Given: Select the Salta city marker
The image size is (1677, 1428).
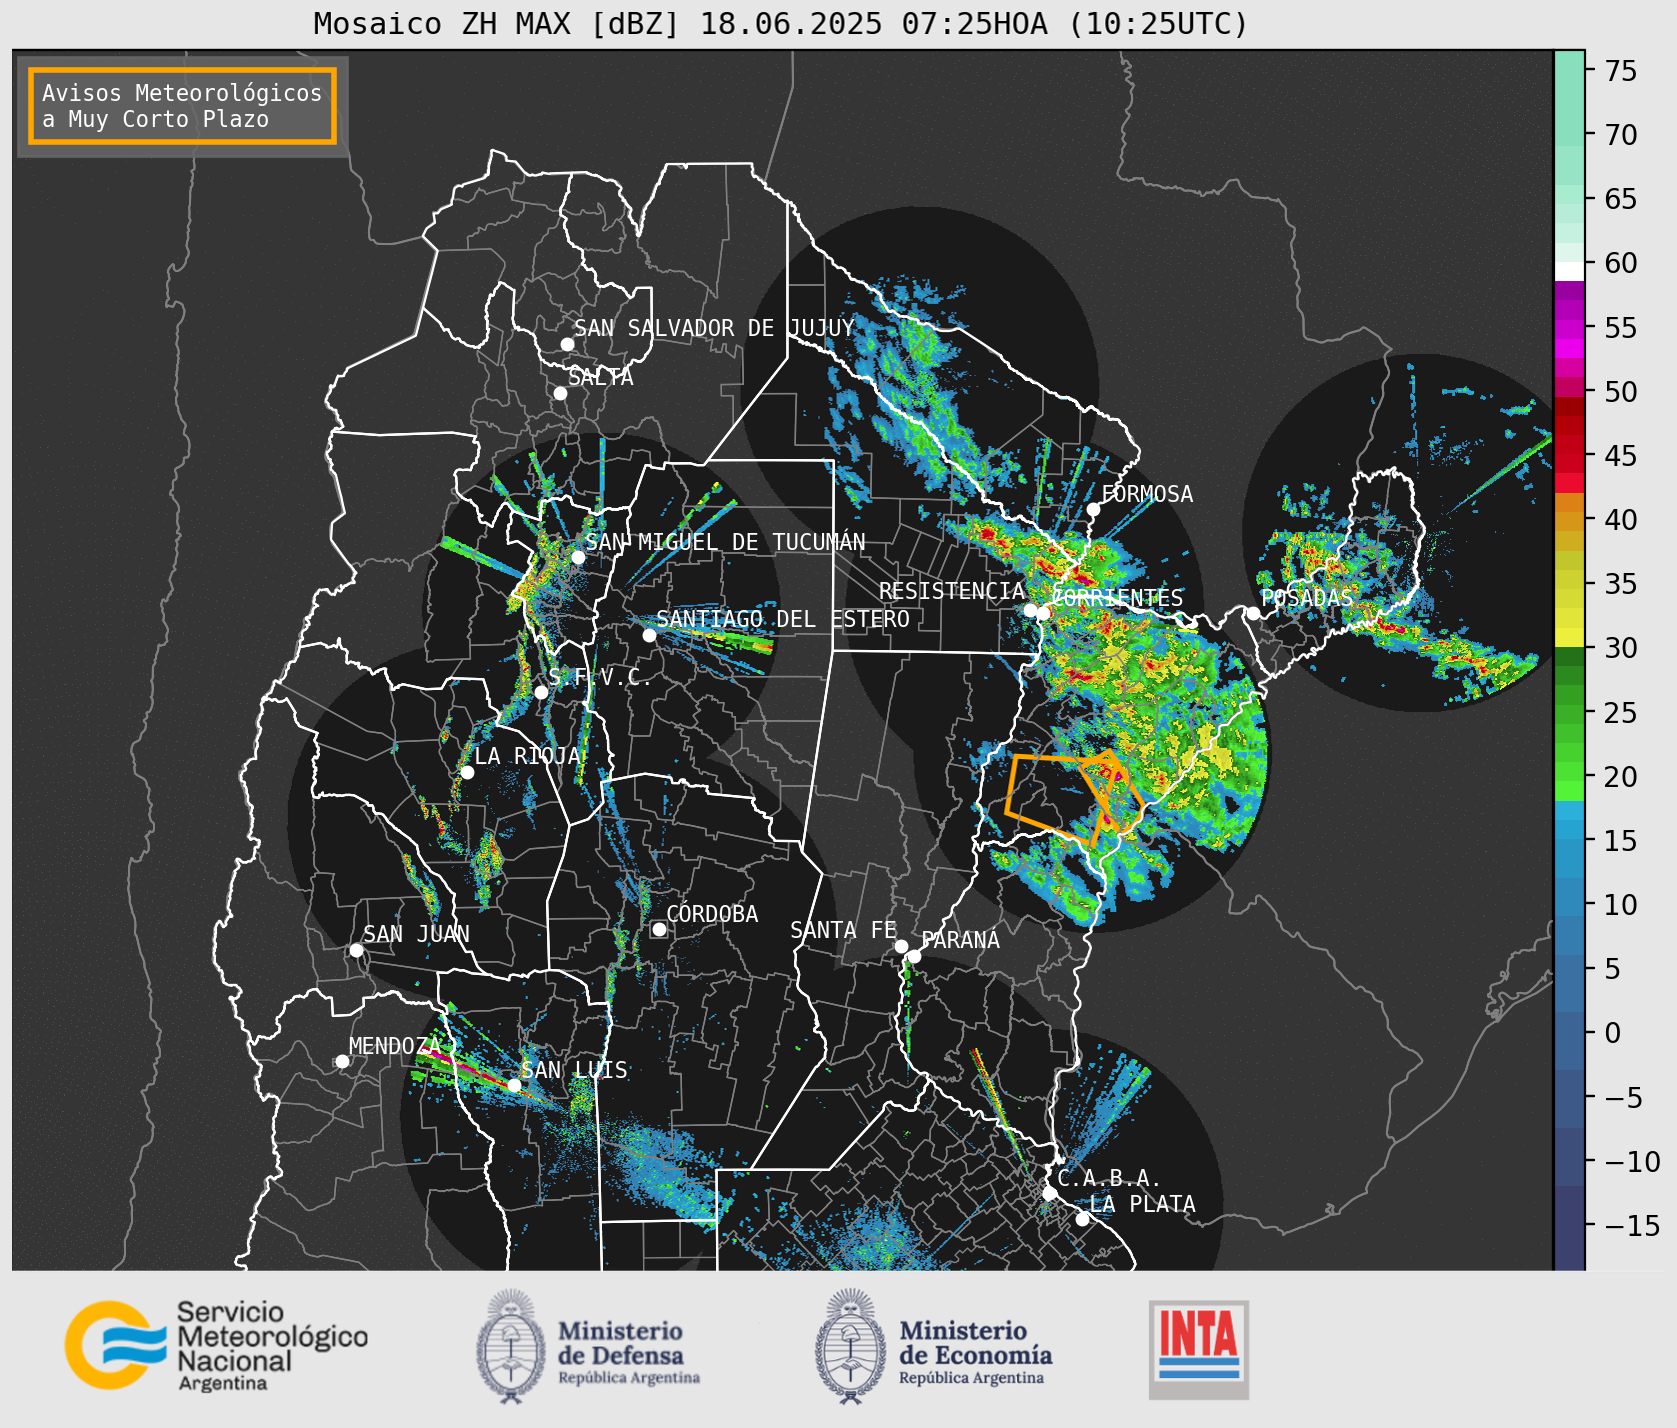Looking at the screenshot, I should pyautogui.click(x=560, y=393).
